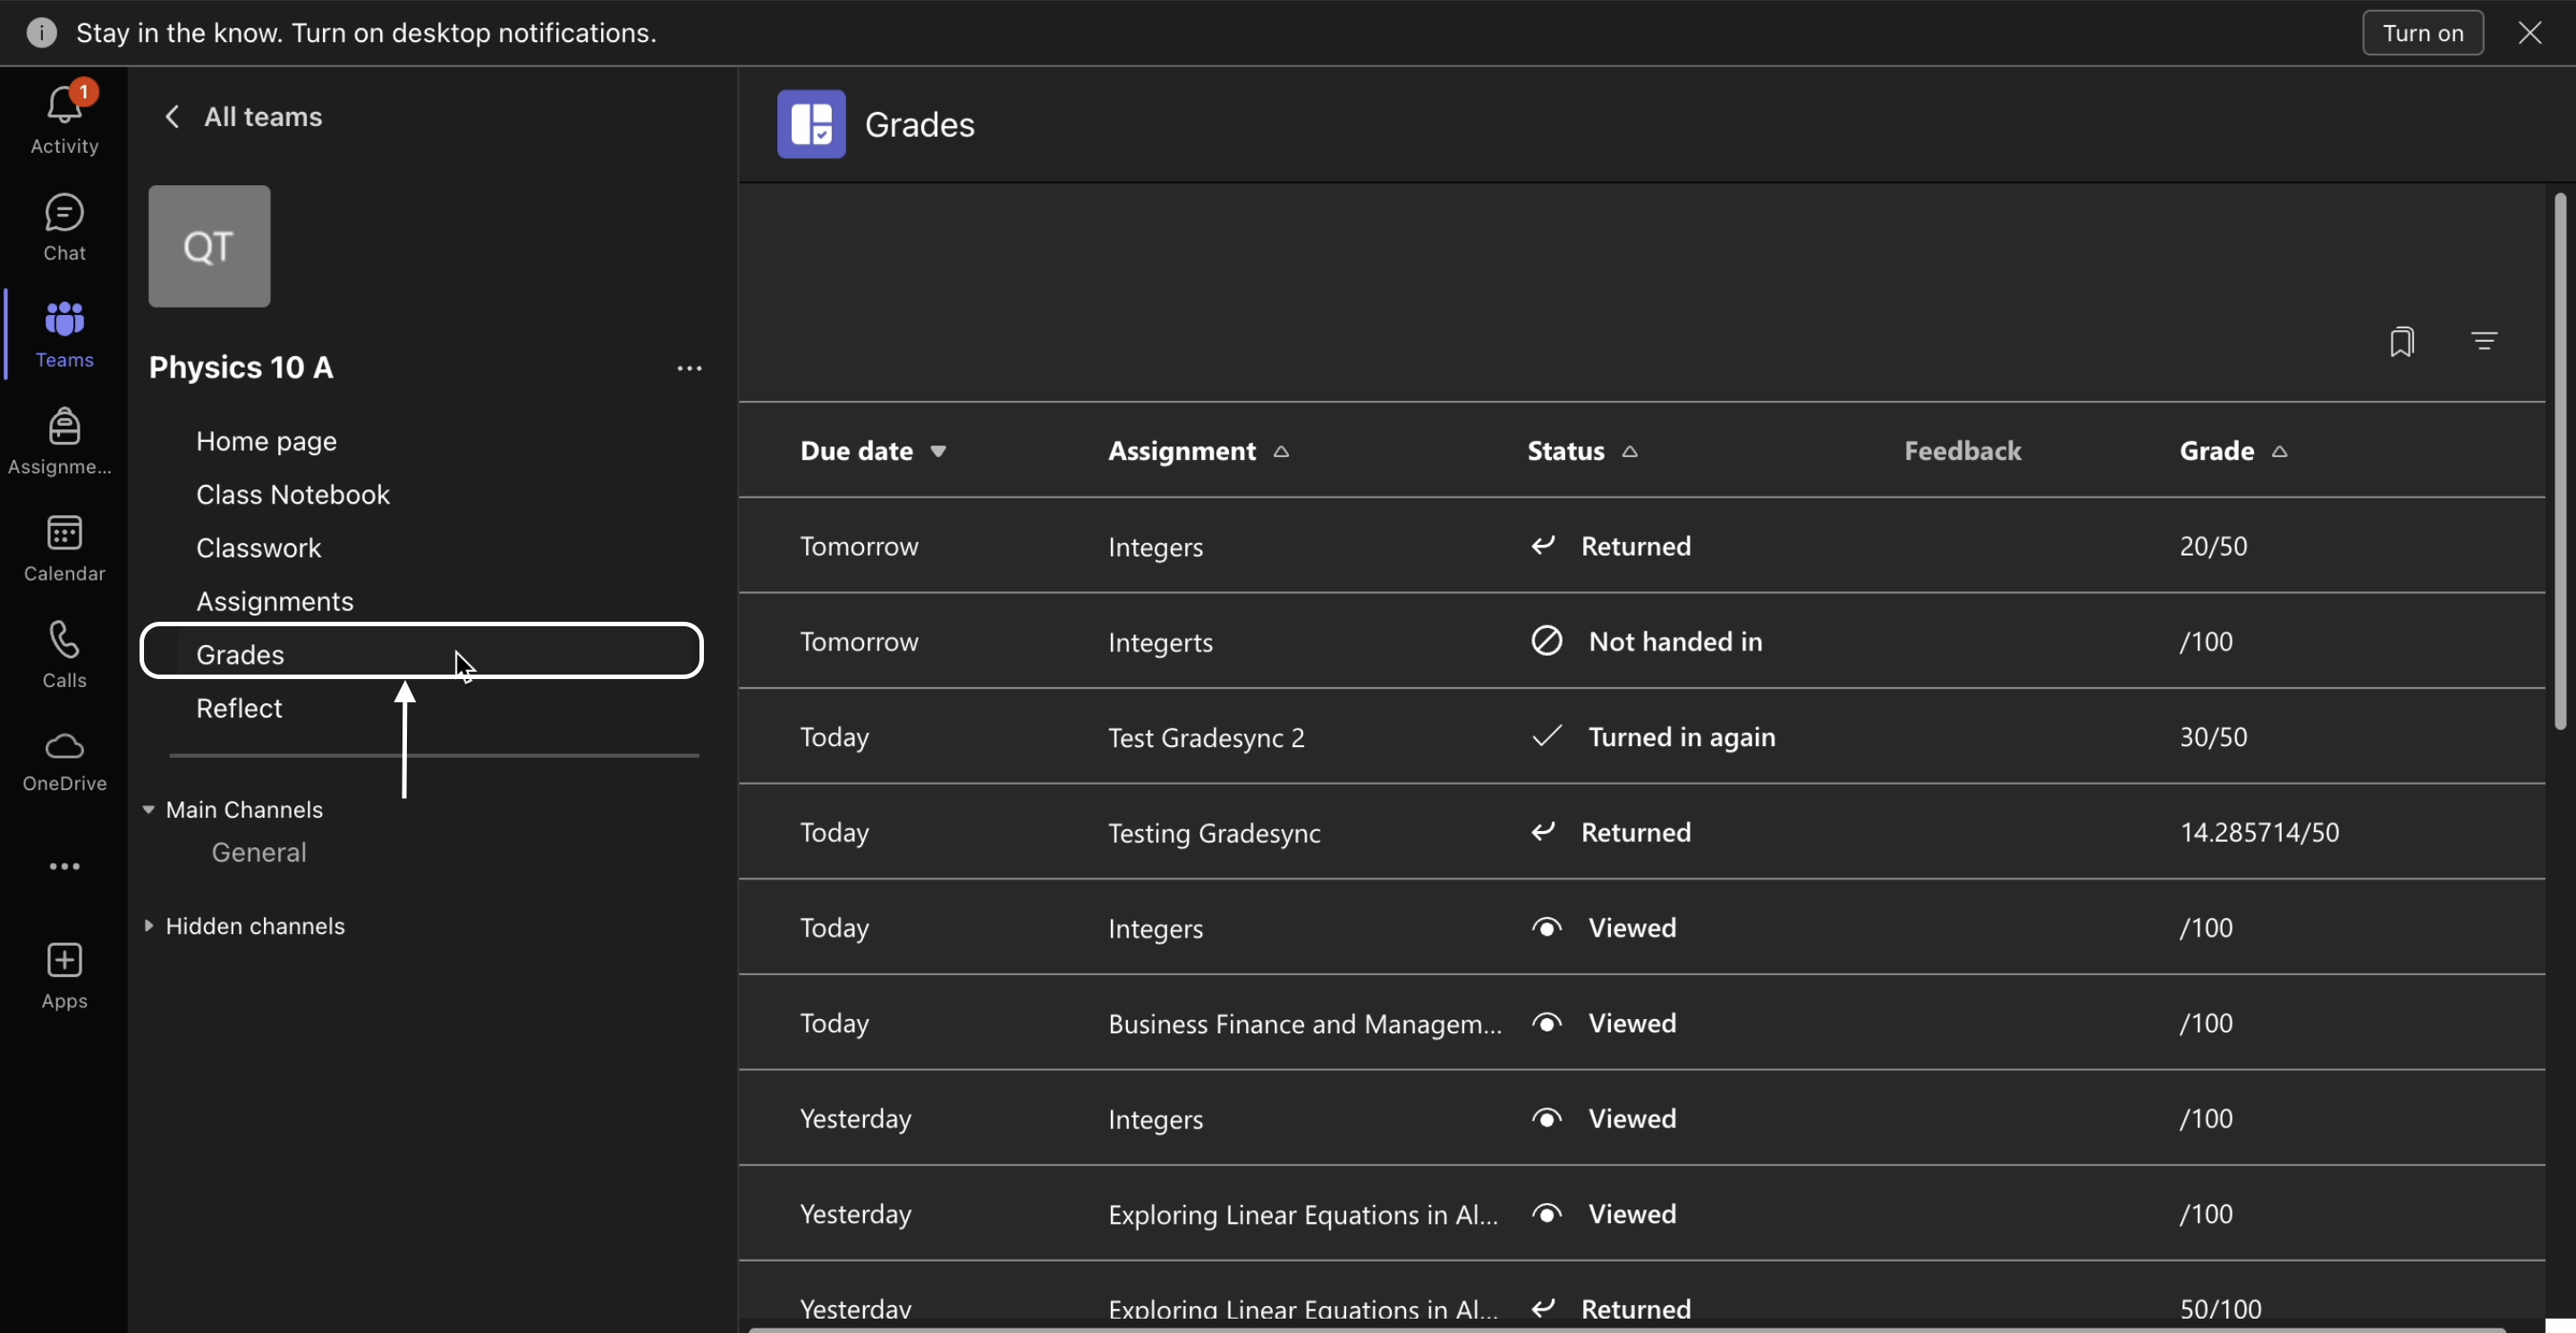Open the Calendar app icon

pyautogui.click(x=64, y=534)
